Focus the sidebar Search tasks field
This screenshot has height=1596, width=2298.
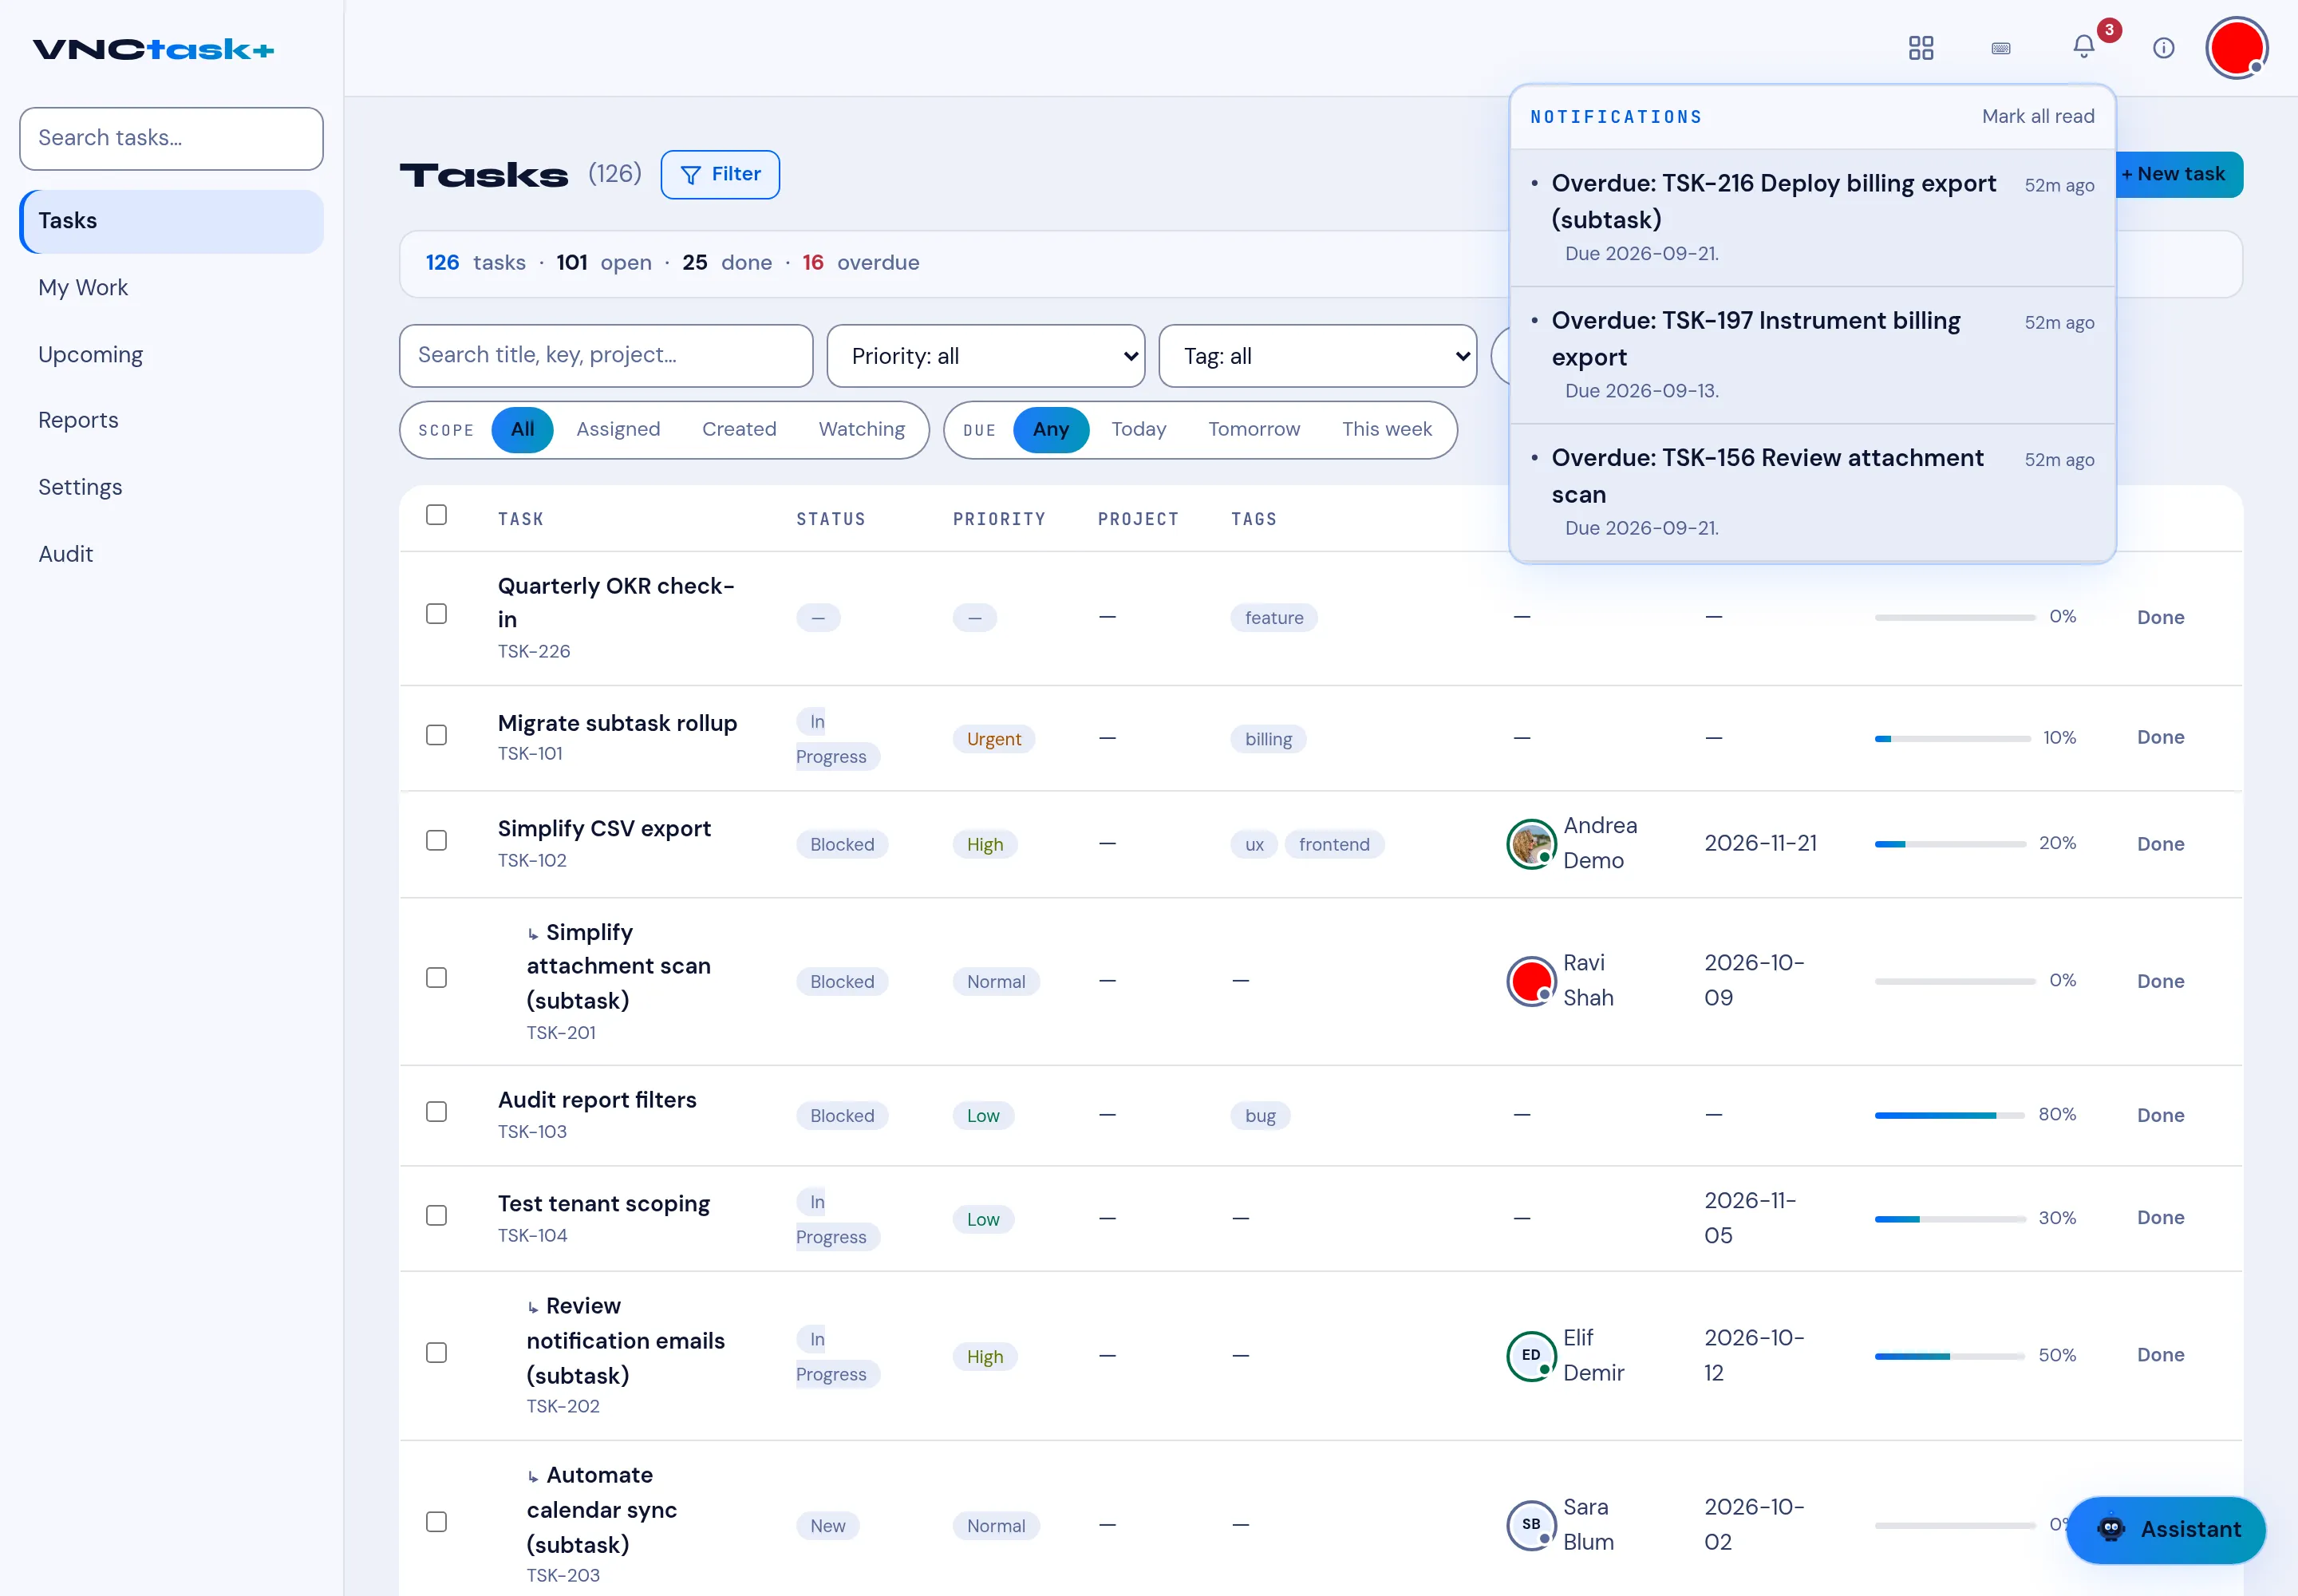click(x=171, y=139)
